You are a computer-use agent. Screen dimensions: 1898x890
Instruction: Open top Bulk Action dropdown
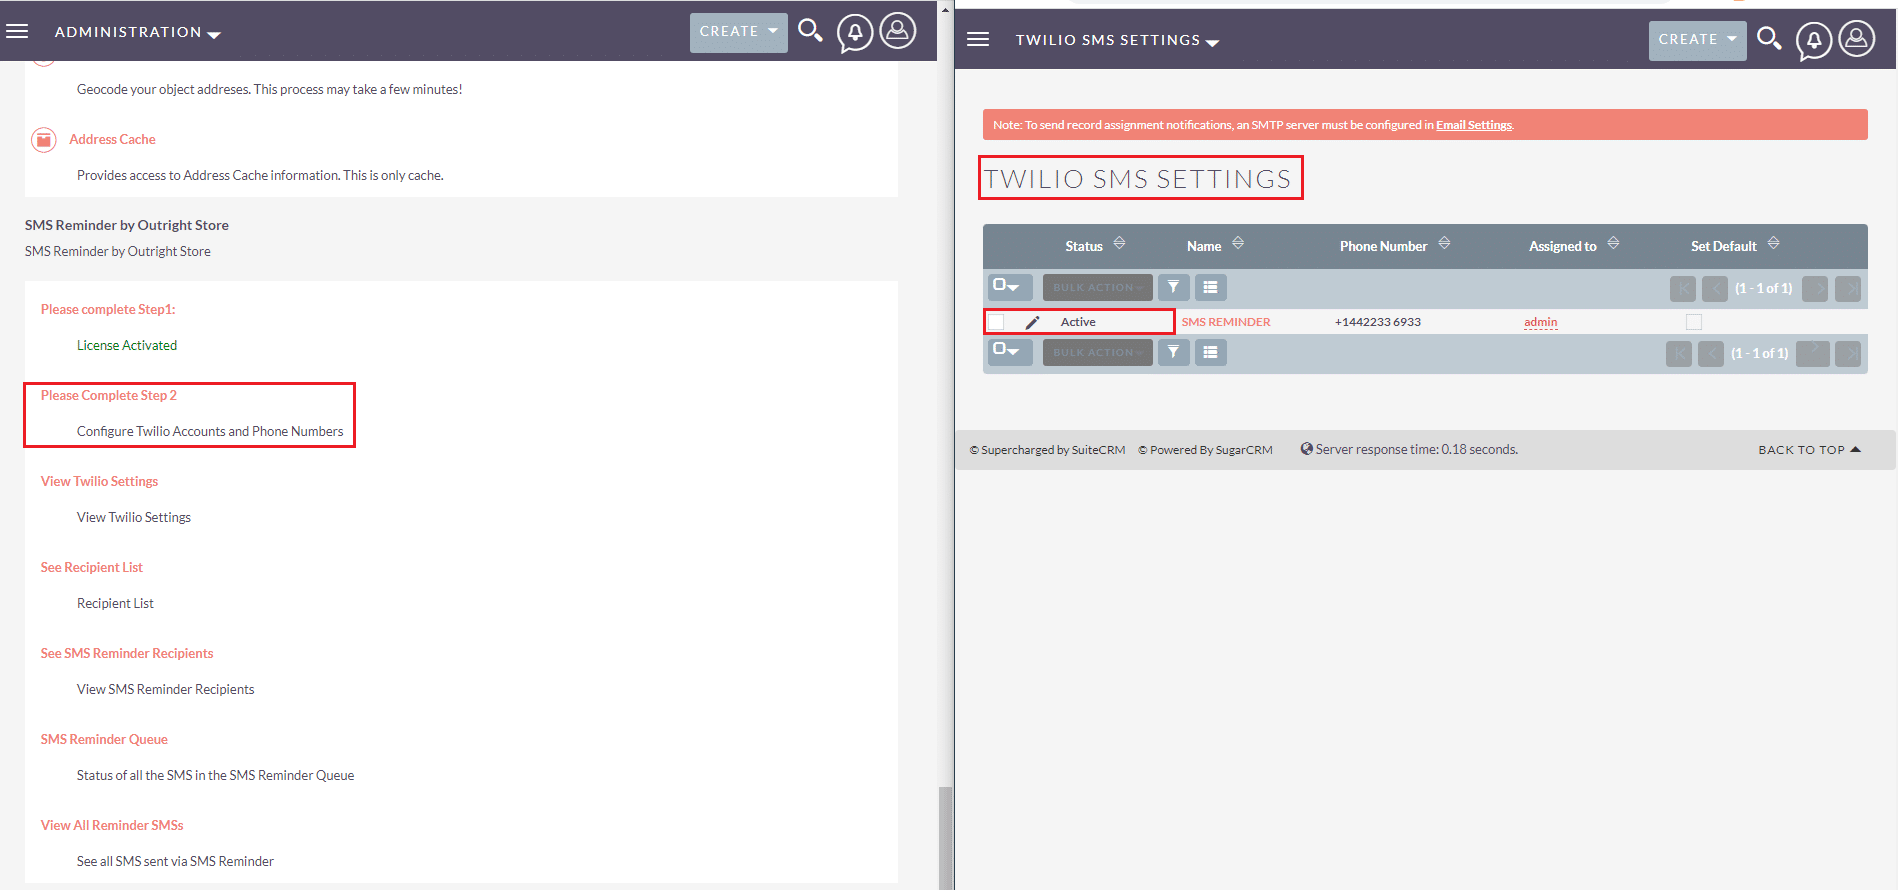pos(1098,287)
